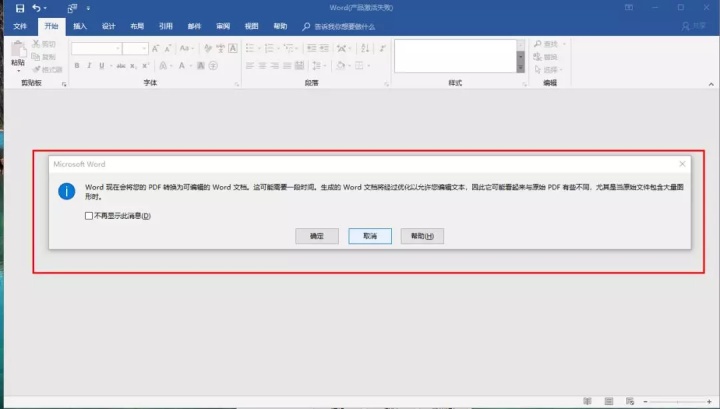The width and height of the screenshot is (720, 409).
Task: Toggle Underline formatting
Action: (x=101, y=66)
